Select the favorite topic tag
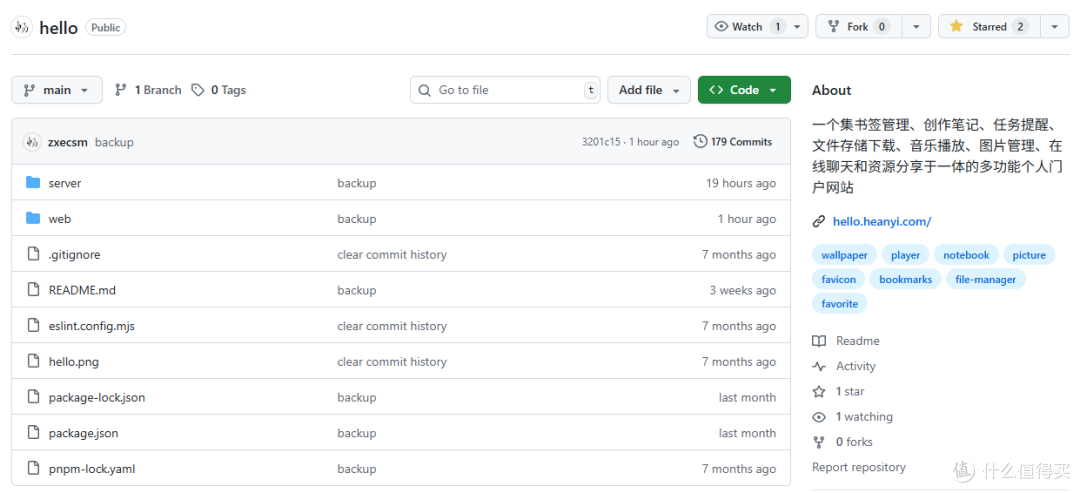 (x=840, y=303)
